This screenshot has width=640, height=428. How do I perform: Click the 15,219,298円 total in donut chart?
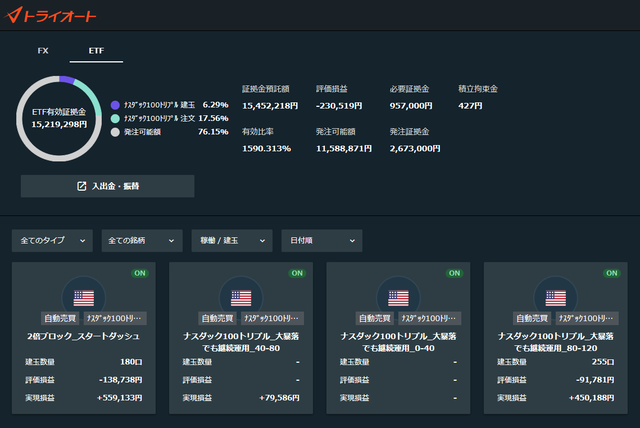(x=59, y=124)
